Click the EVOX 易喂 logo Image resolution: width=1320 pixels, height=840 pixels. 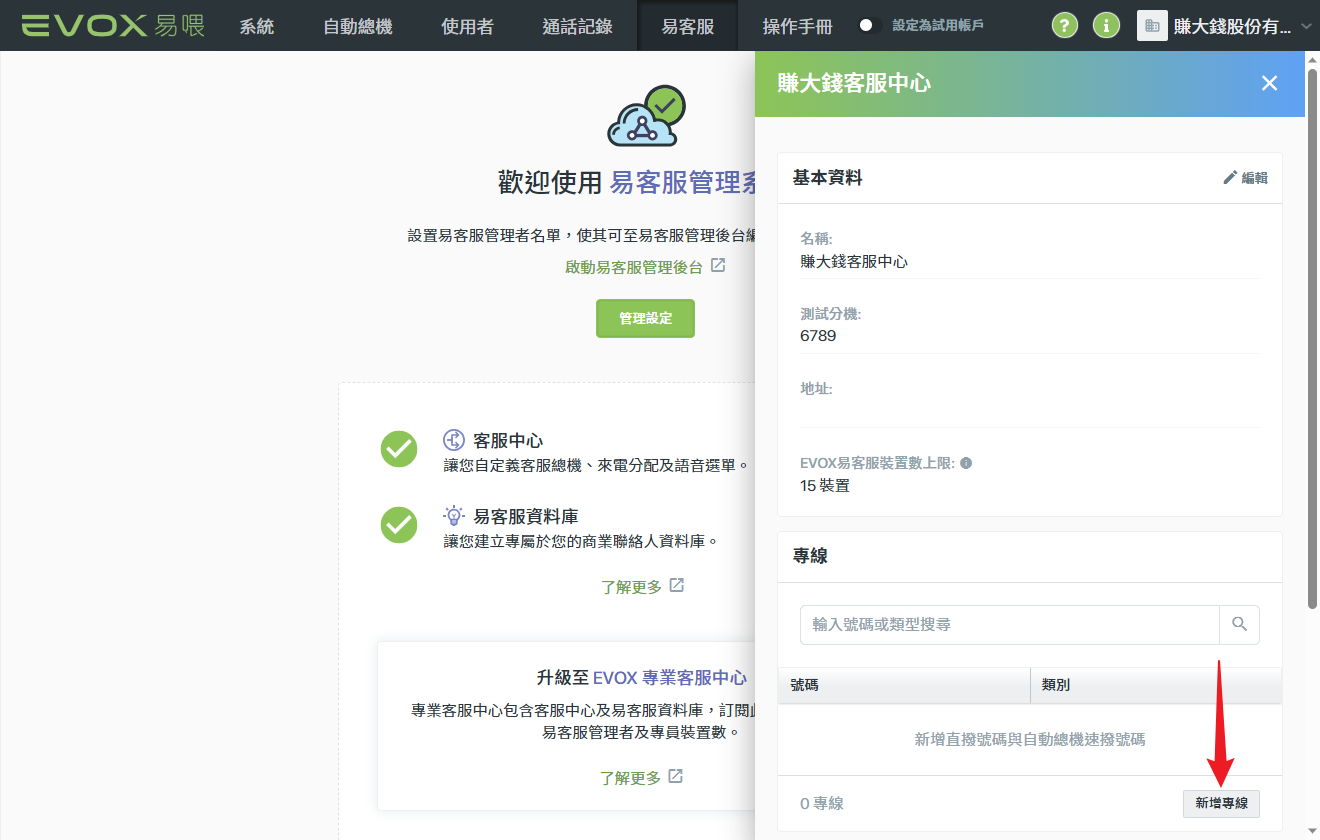click(x=113, y=25)
